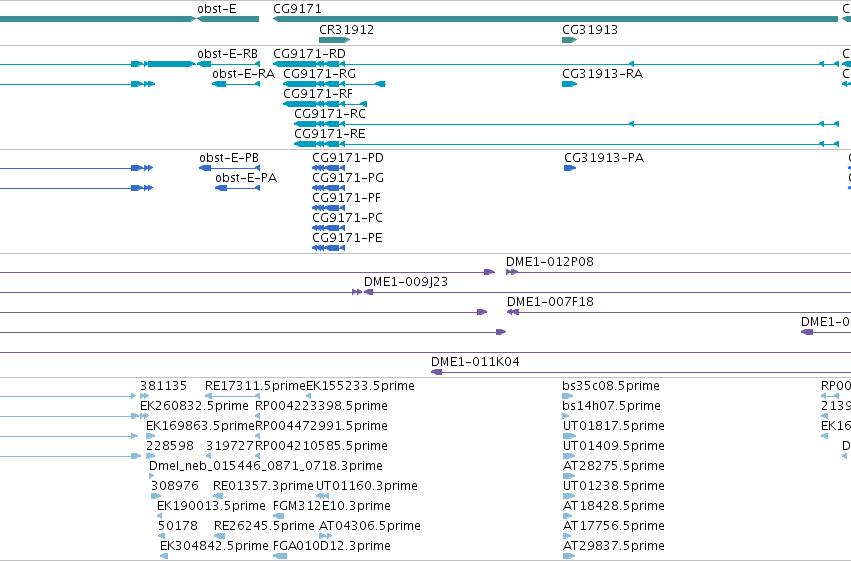
Task: Select EST EK190013.5prime
Action: point(211,506)
